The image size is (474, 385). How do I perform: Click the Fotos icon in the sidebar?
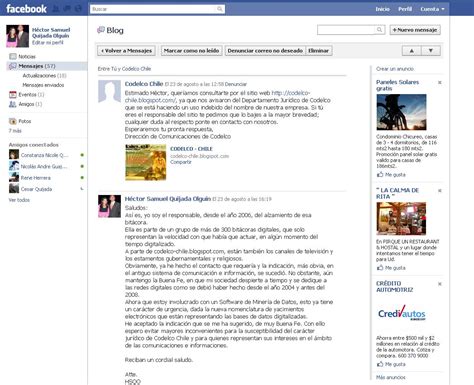pos(13,121)
